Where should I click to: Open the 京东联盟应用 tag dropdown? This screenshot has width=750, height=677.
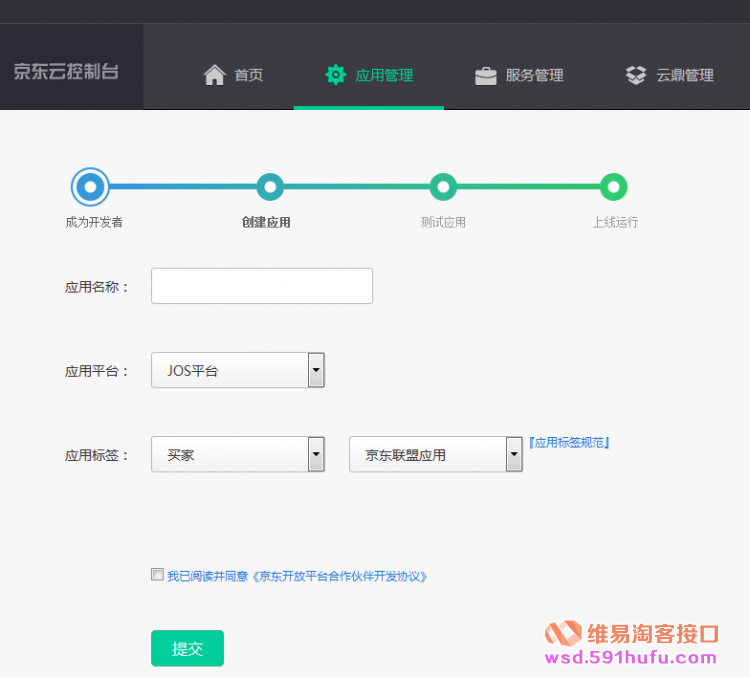[x=436, y=454]
